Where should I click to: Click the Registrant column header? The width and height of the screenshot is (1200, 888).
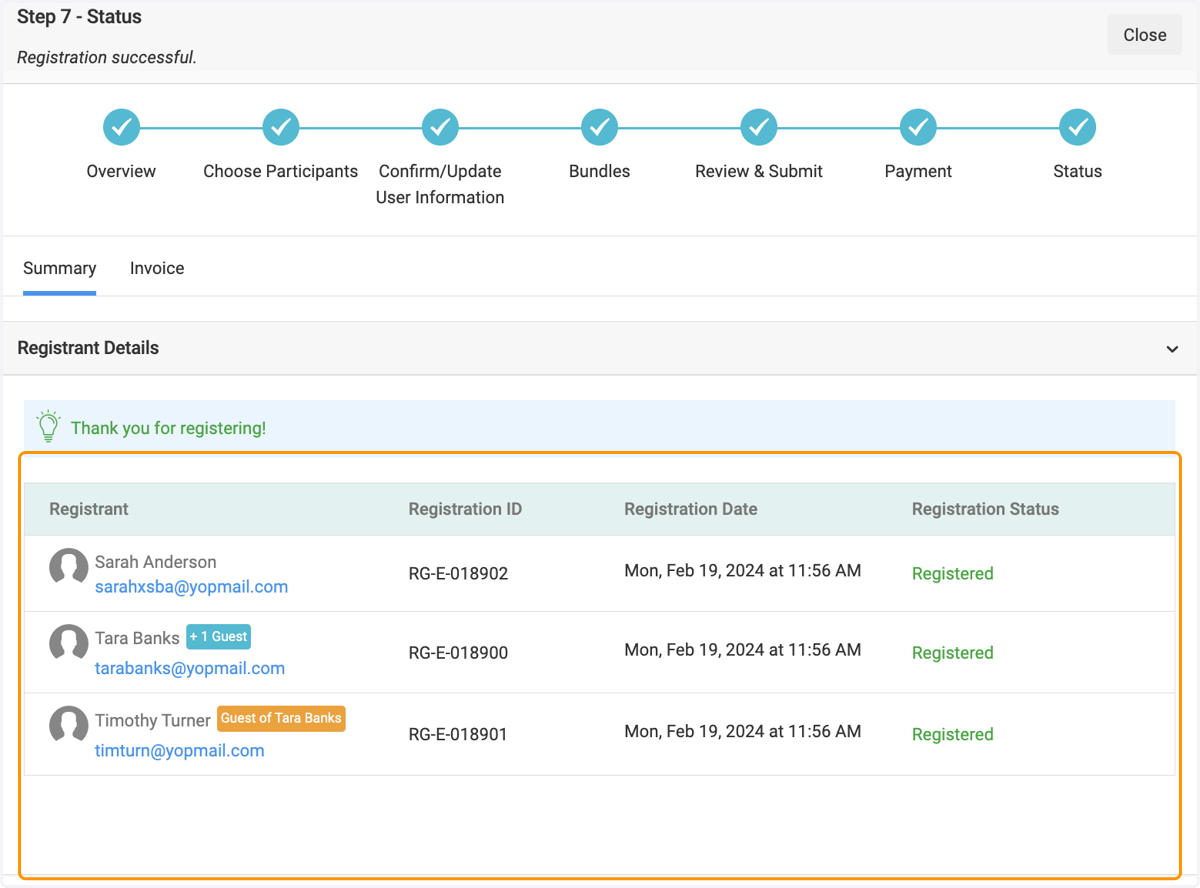pyautogui.click(x=89, y=509)
